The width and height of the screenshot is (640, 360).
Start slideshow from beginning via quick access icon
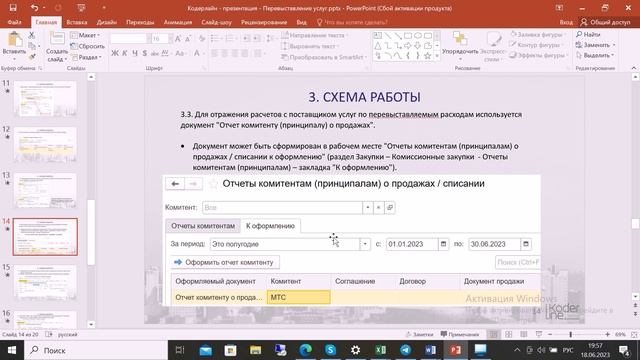click(x=81, y=8)
